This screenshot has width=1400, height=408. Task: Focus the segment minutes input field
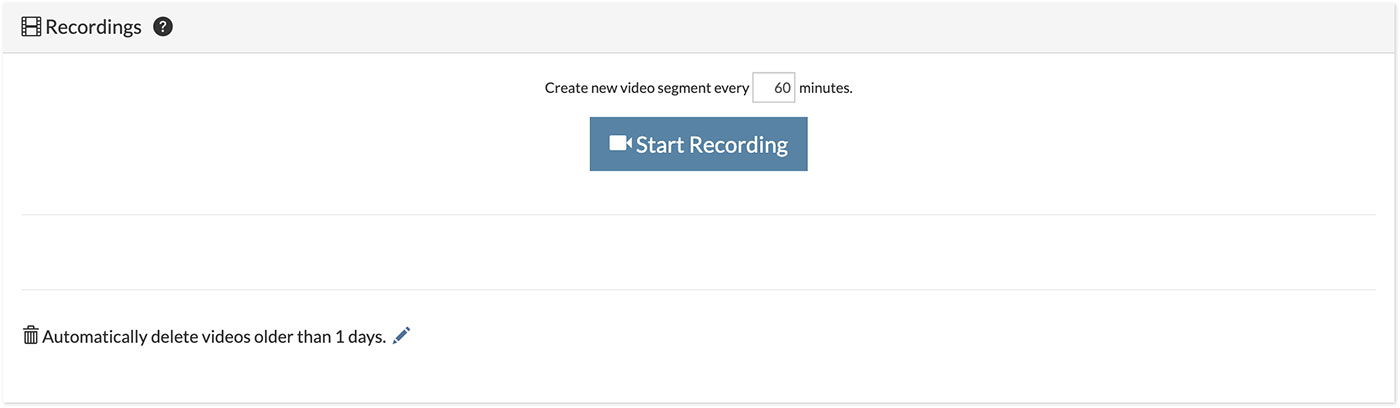point(773,88)
